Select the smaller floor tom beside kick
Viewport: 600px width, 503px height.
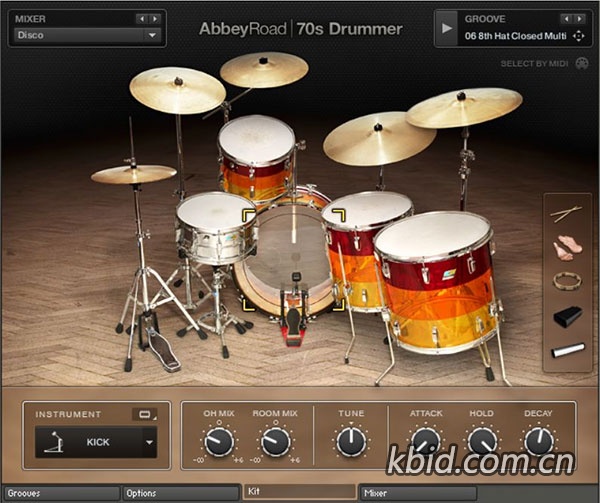click(360, 245)
